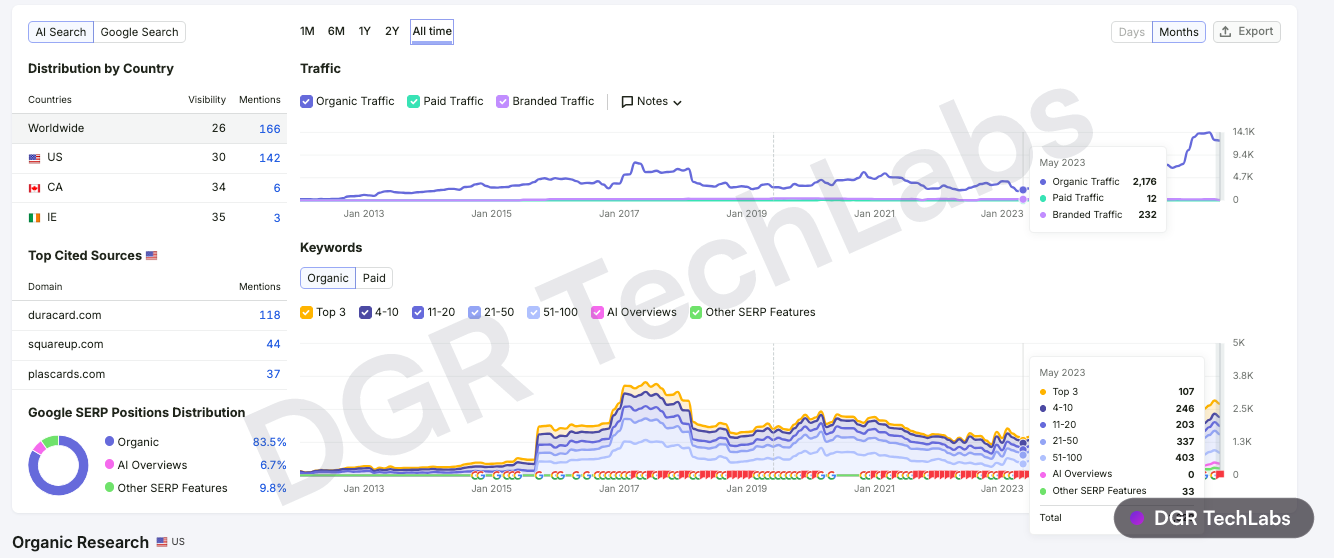Image resolution: width=1334 pixels, height=558 pixels.
Task: Open CA mentions count 6
Action: [x=277, y=188]
